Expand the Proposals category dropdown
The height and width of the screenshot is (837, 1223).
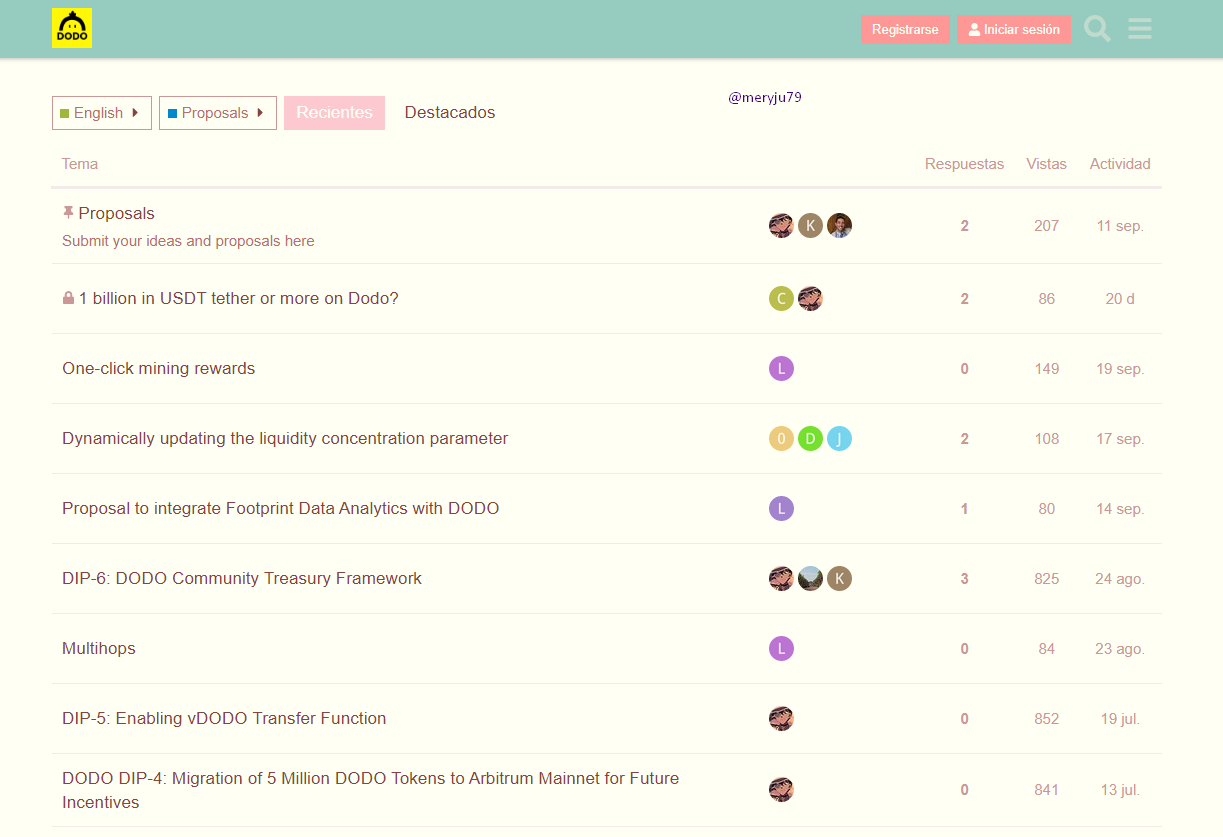tap(218, 113)
